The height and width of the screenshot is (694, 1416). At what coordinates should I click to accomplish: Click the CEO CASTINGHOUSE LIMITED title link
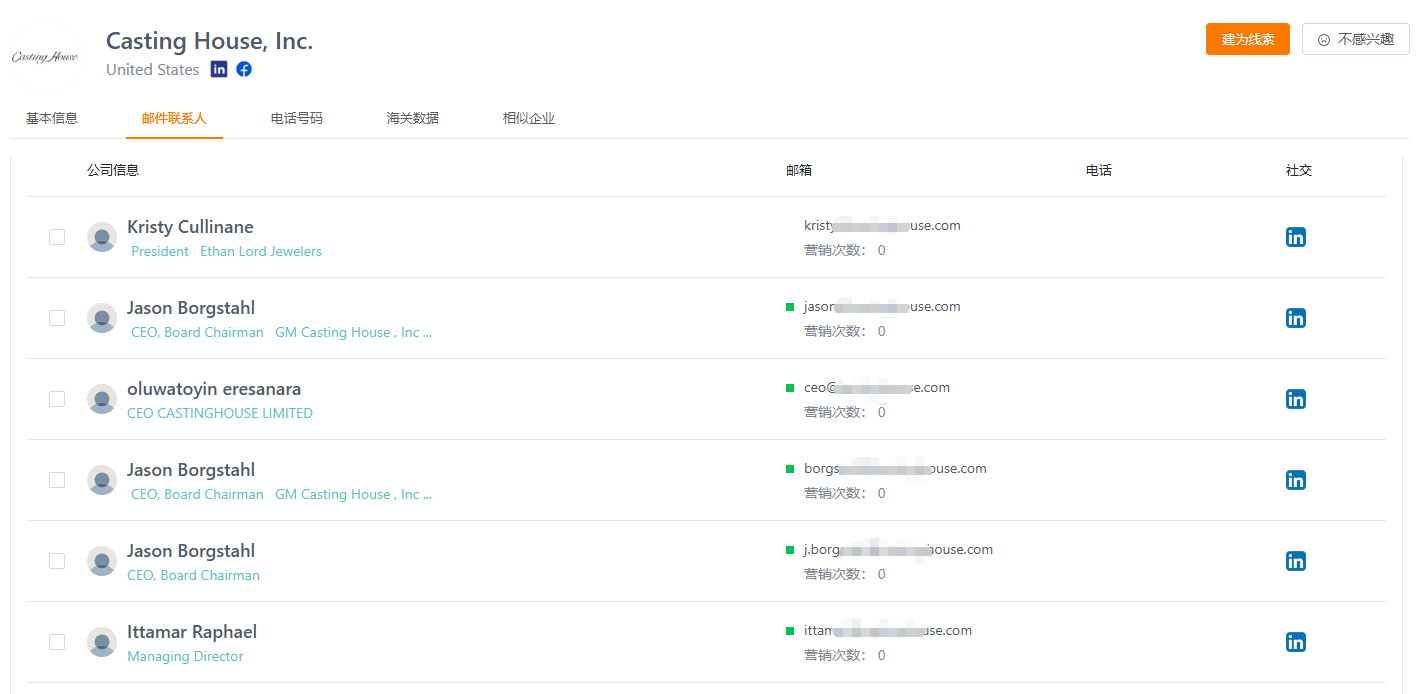(x=220, y=413)
